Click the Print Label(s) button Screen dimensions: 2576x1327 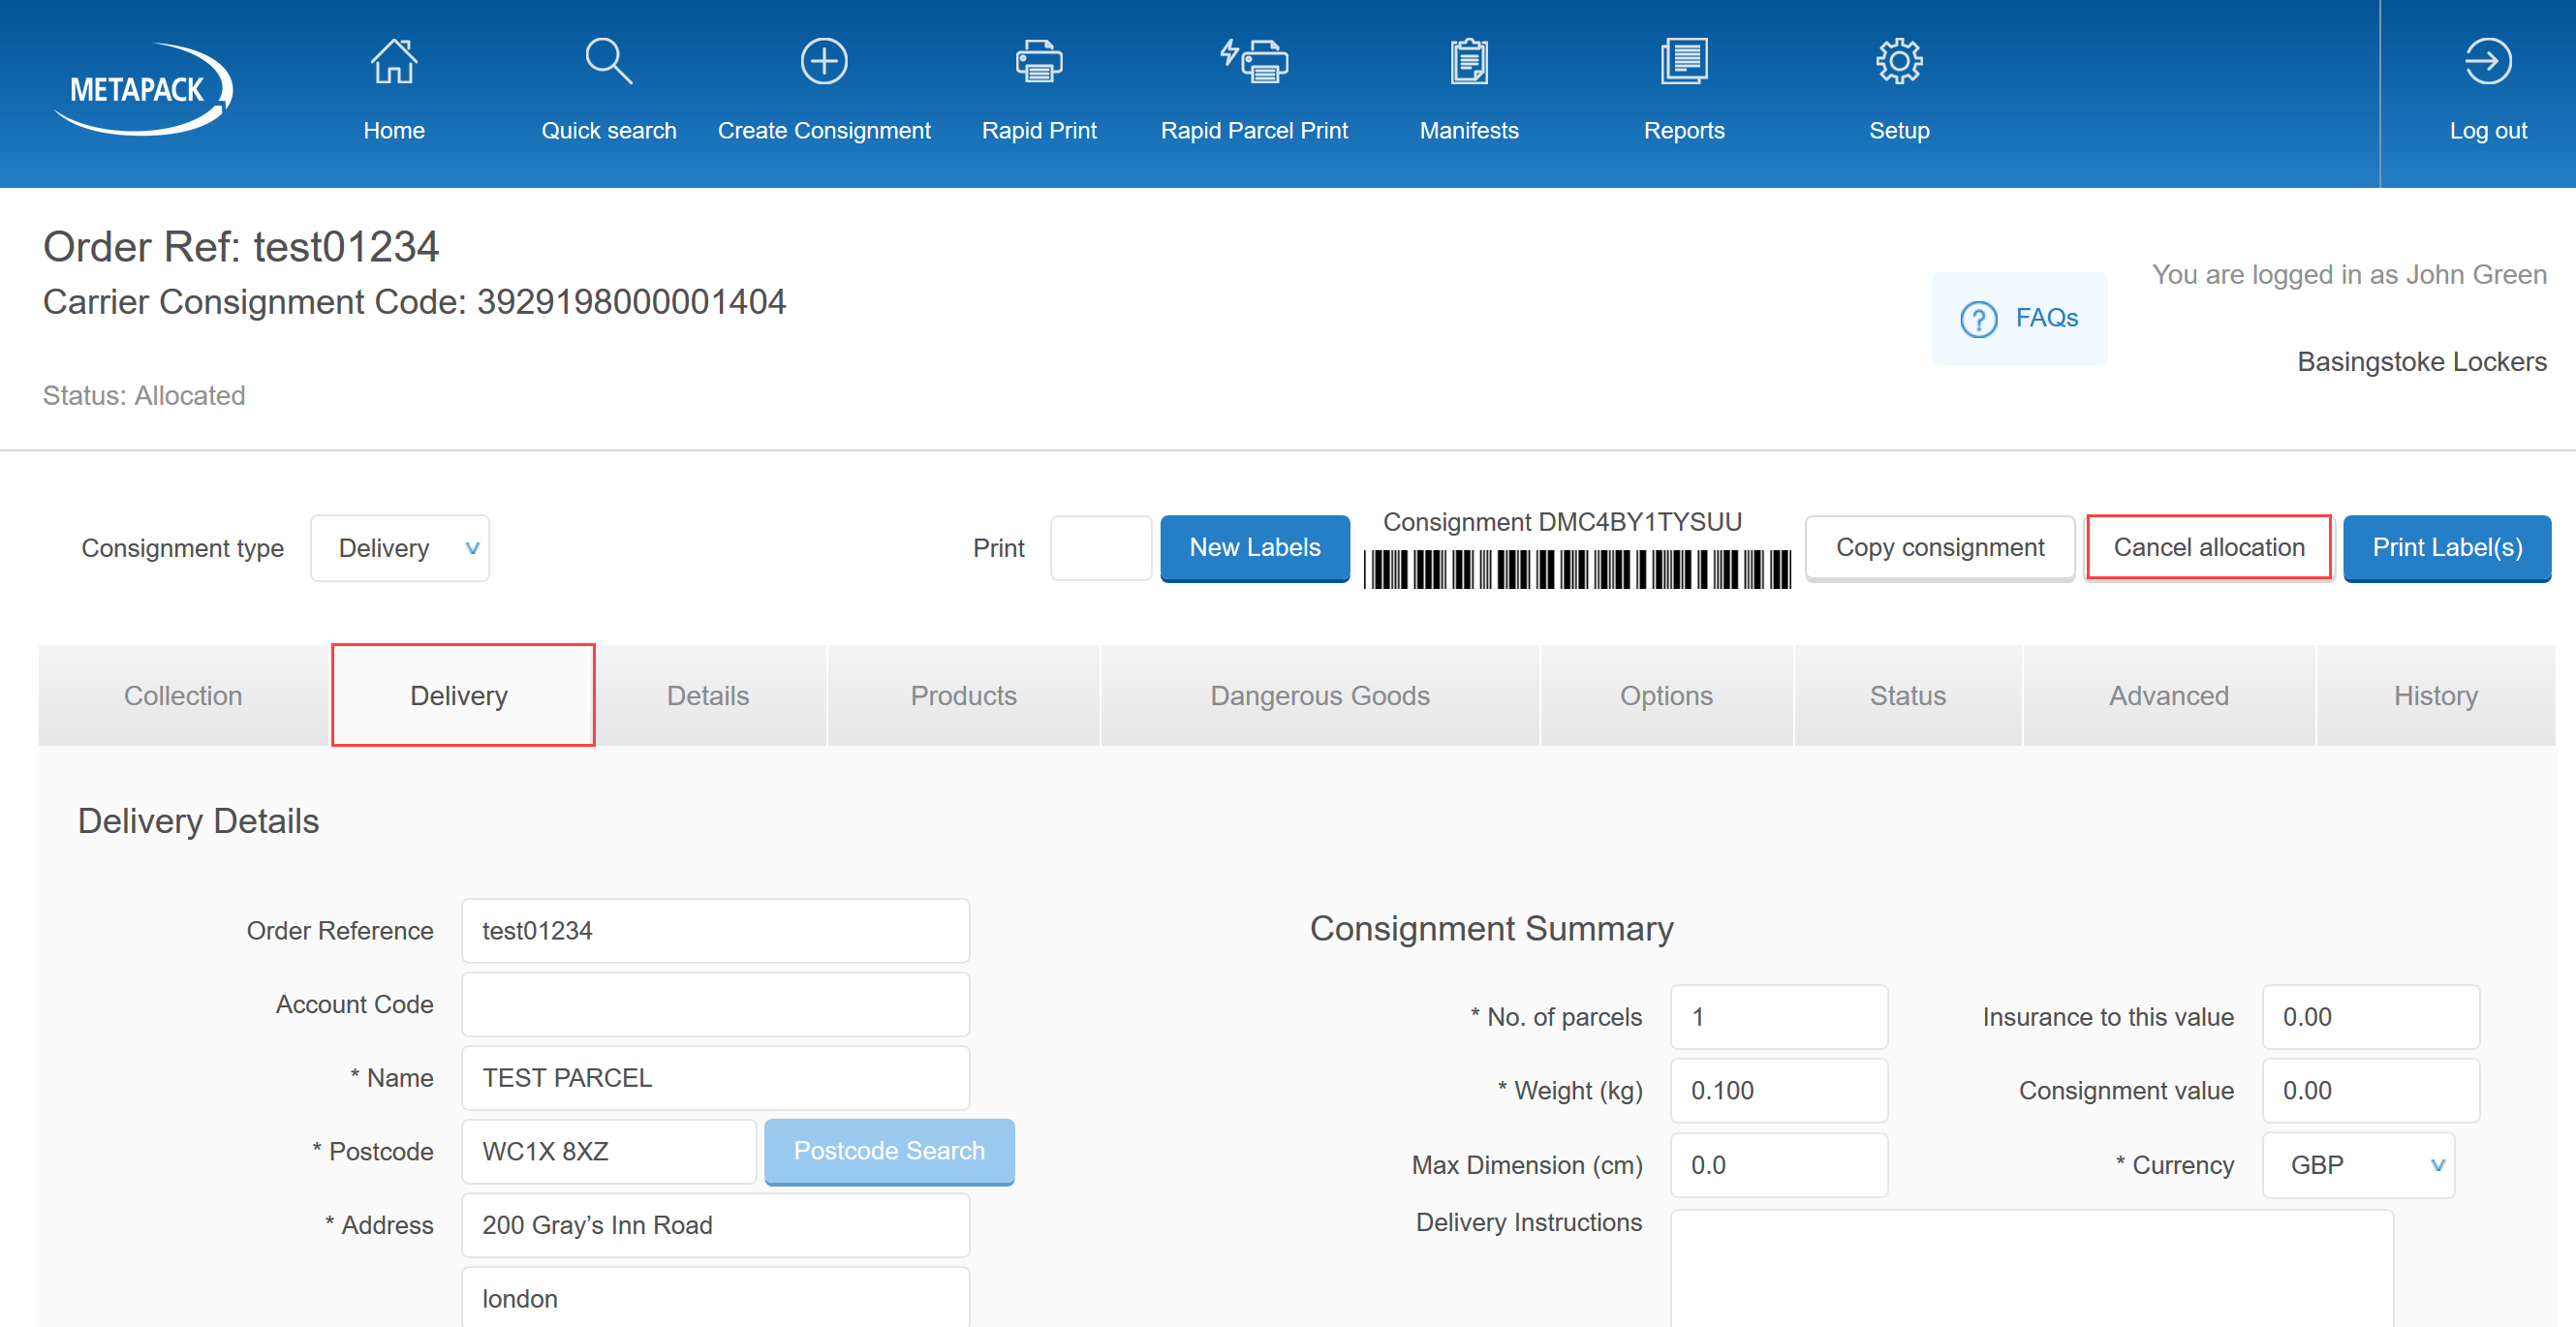point(2446,548)
